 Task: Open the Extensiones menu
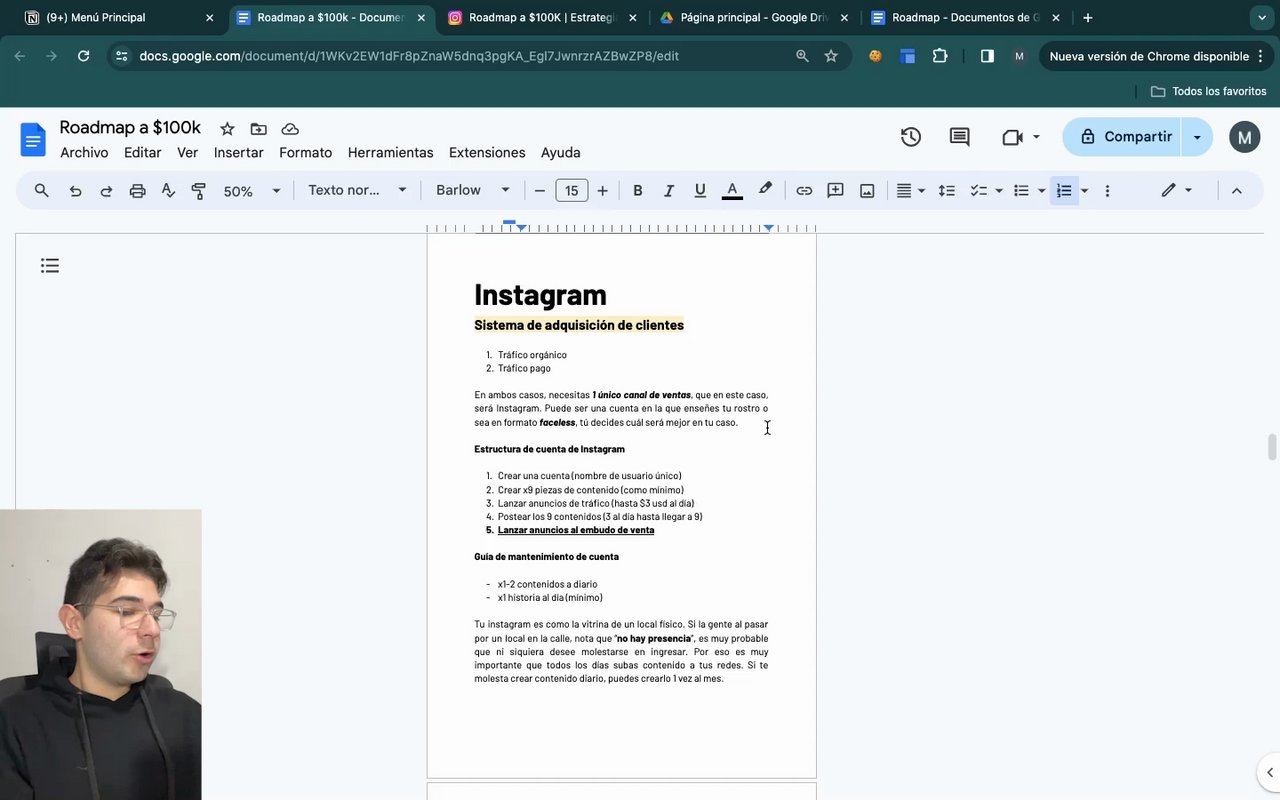tap(487, 153)
